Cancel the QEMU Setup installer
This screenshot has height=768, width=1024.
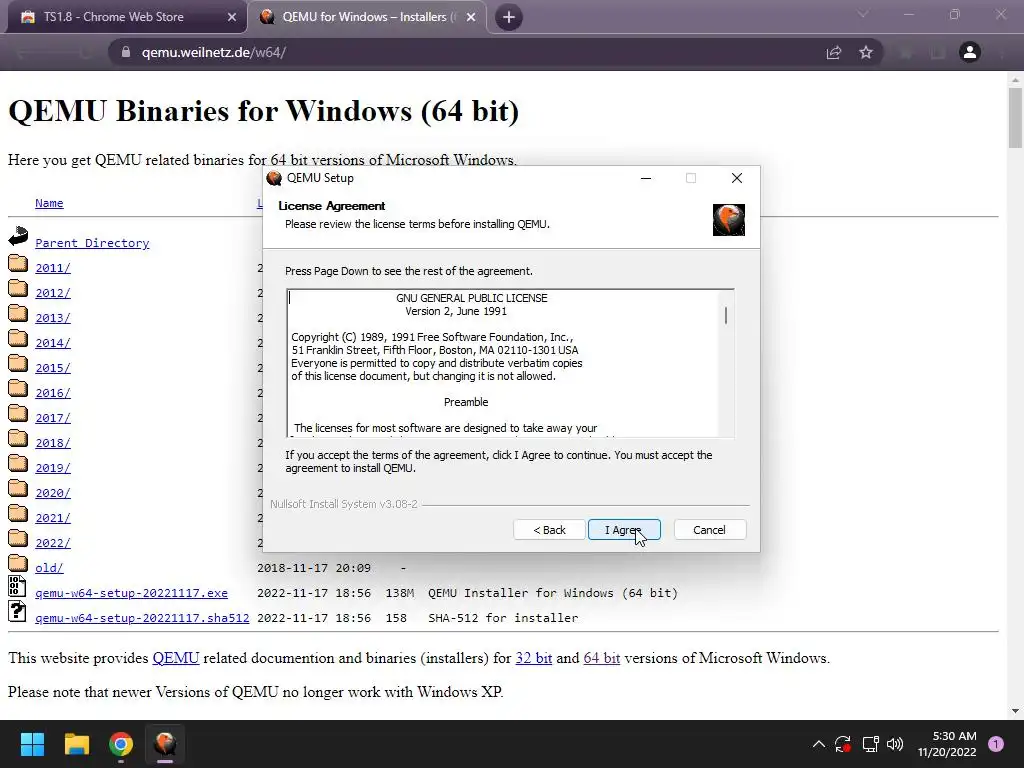[x=709, y=530]
